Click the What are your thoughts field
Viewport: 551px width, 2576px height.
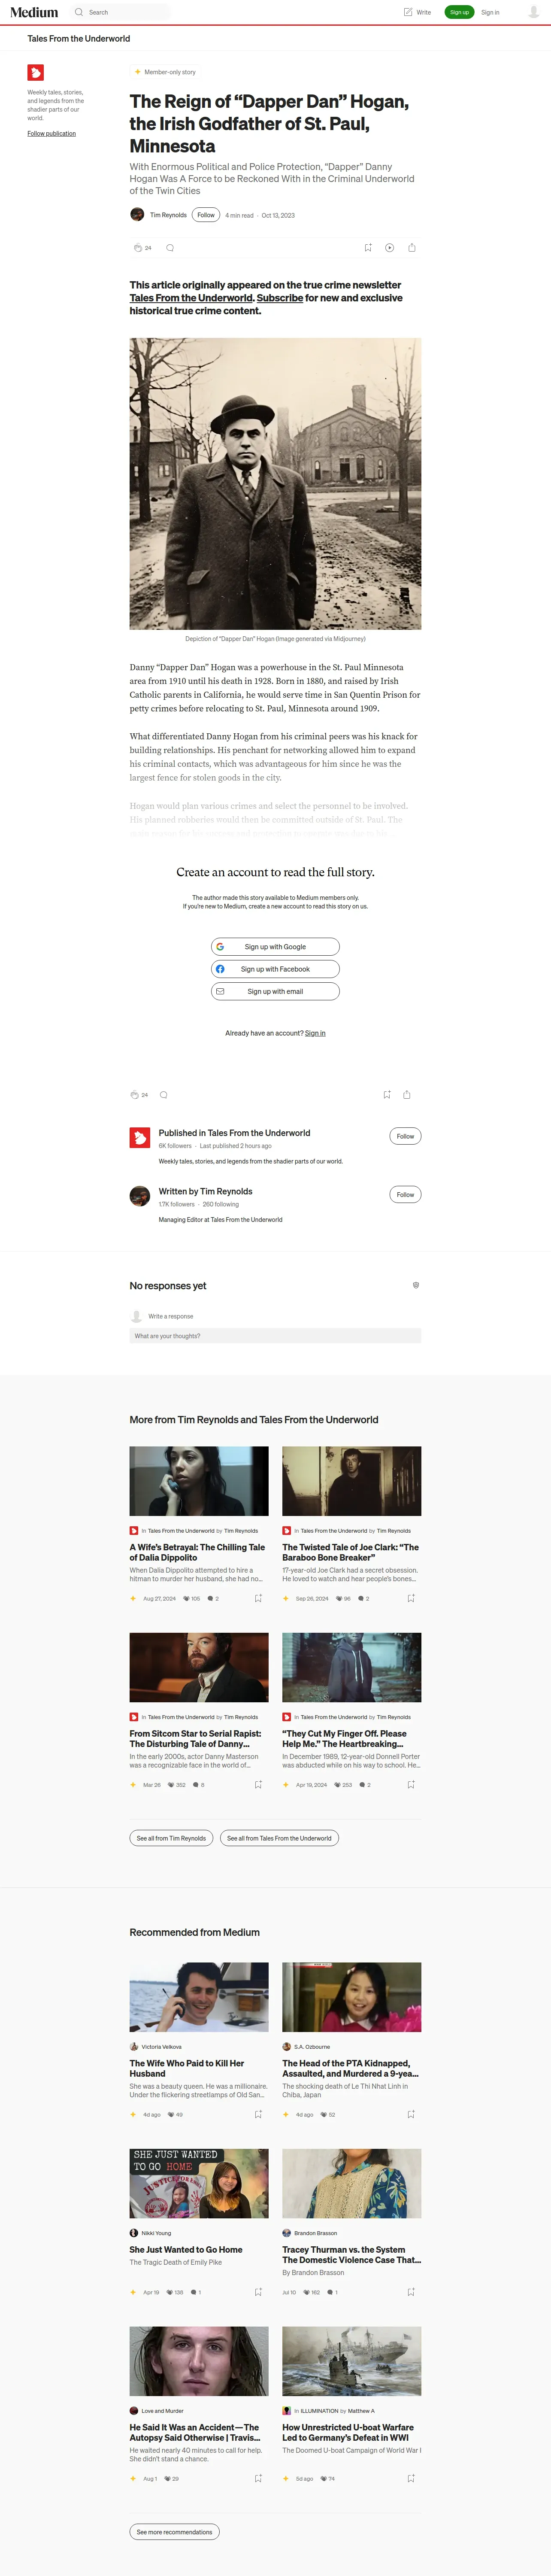[275, 1336]
